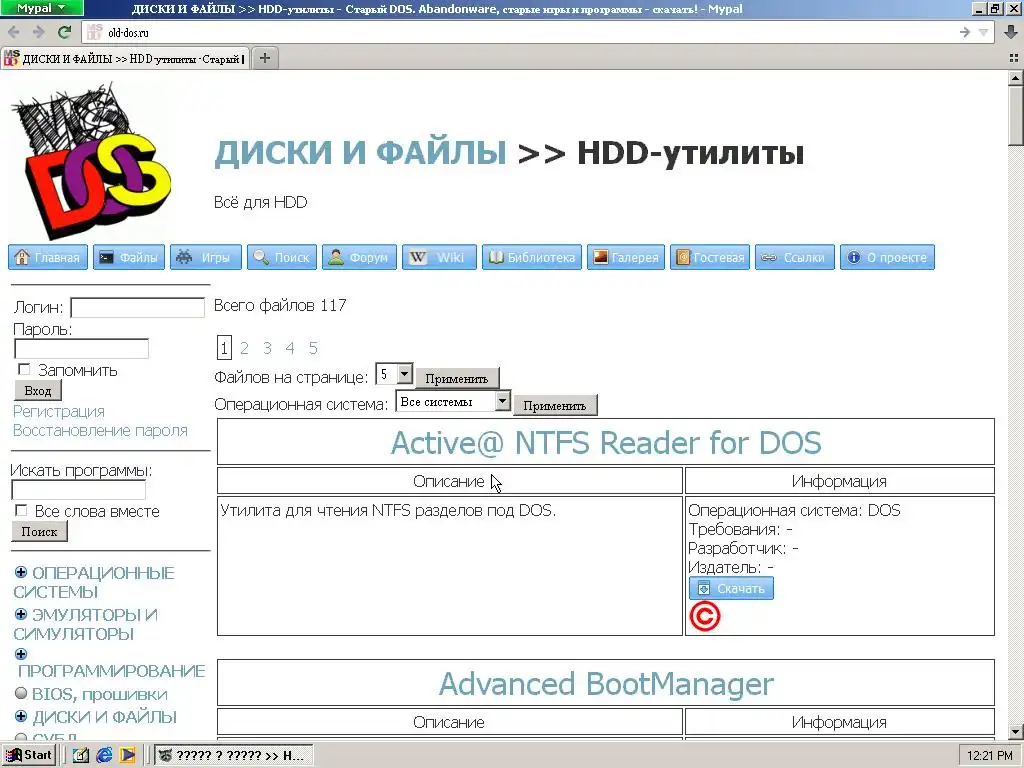
Task: Open the Файлы nav button
Action: click(x=129, y=257)
